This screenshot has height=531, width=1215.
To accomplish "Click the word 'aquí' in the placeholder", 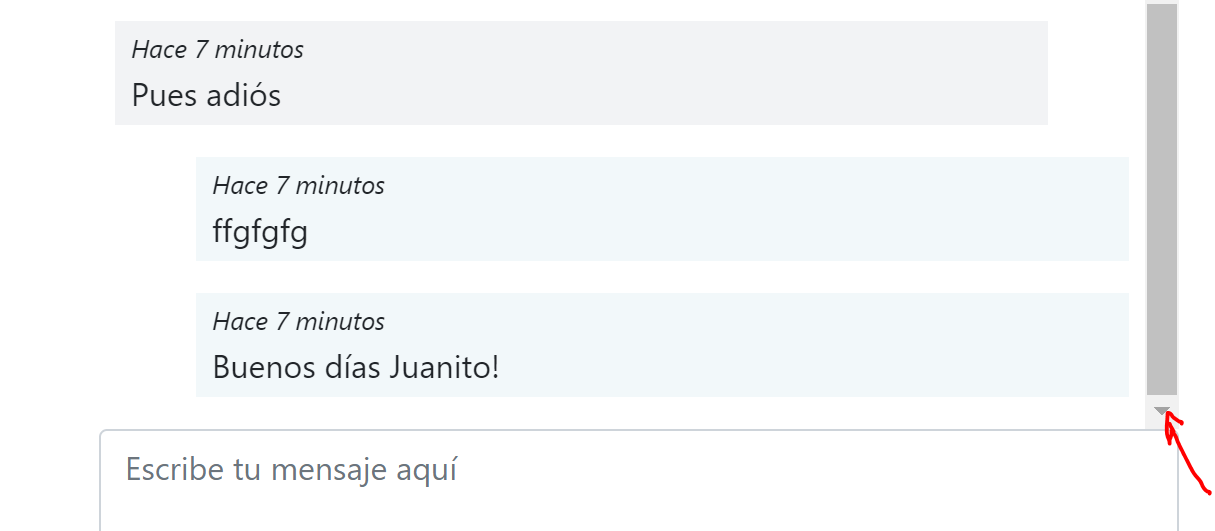I will tap(427, 470).
